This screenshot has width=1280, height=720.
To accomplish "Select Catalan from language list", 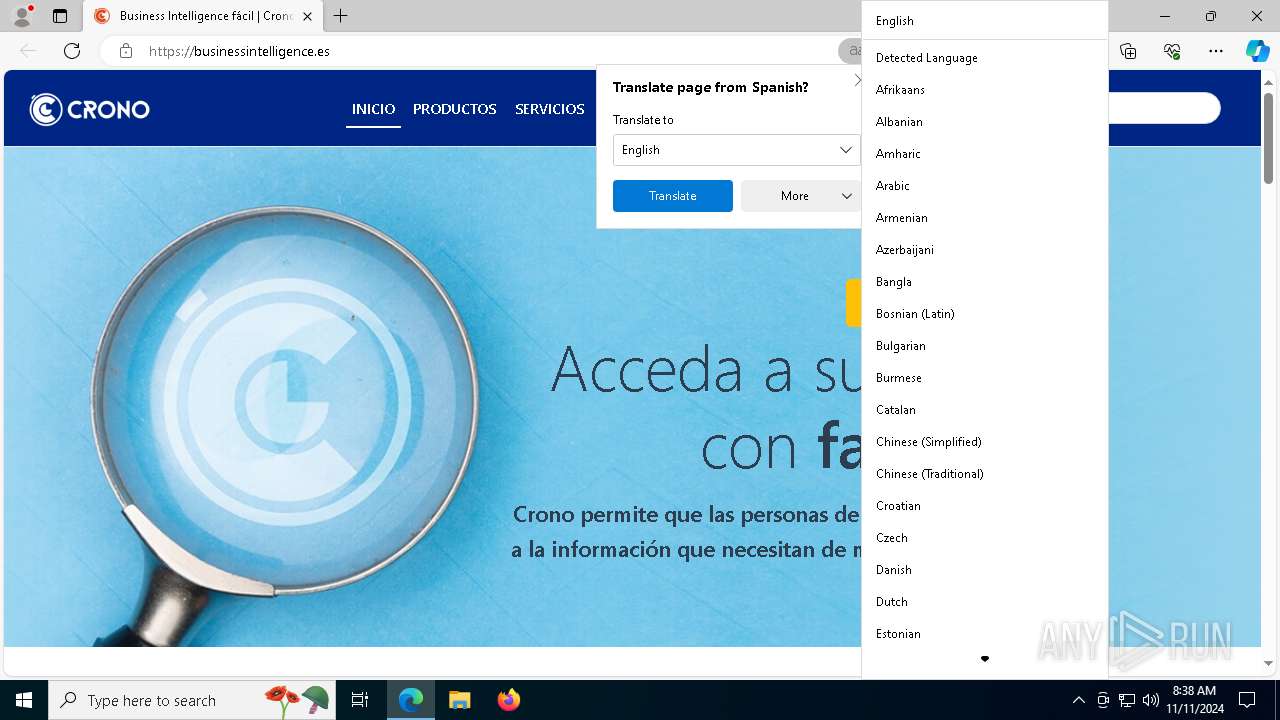I will tap(985, 410).
